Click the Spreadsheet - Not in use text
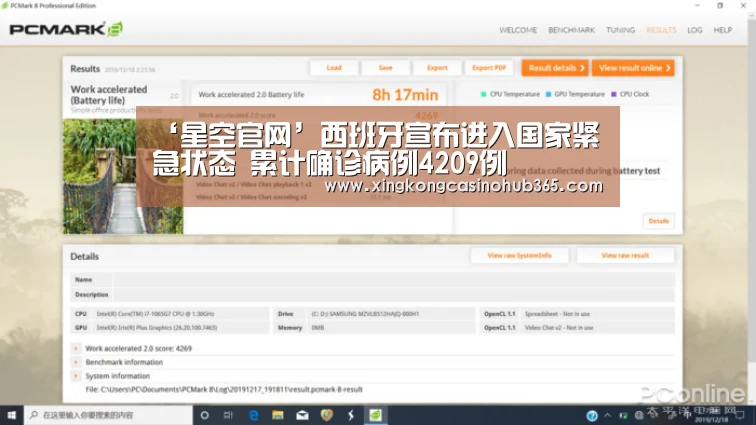This screenshot has height=425, width=756. 557,314
